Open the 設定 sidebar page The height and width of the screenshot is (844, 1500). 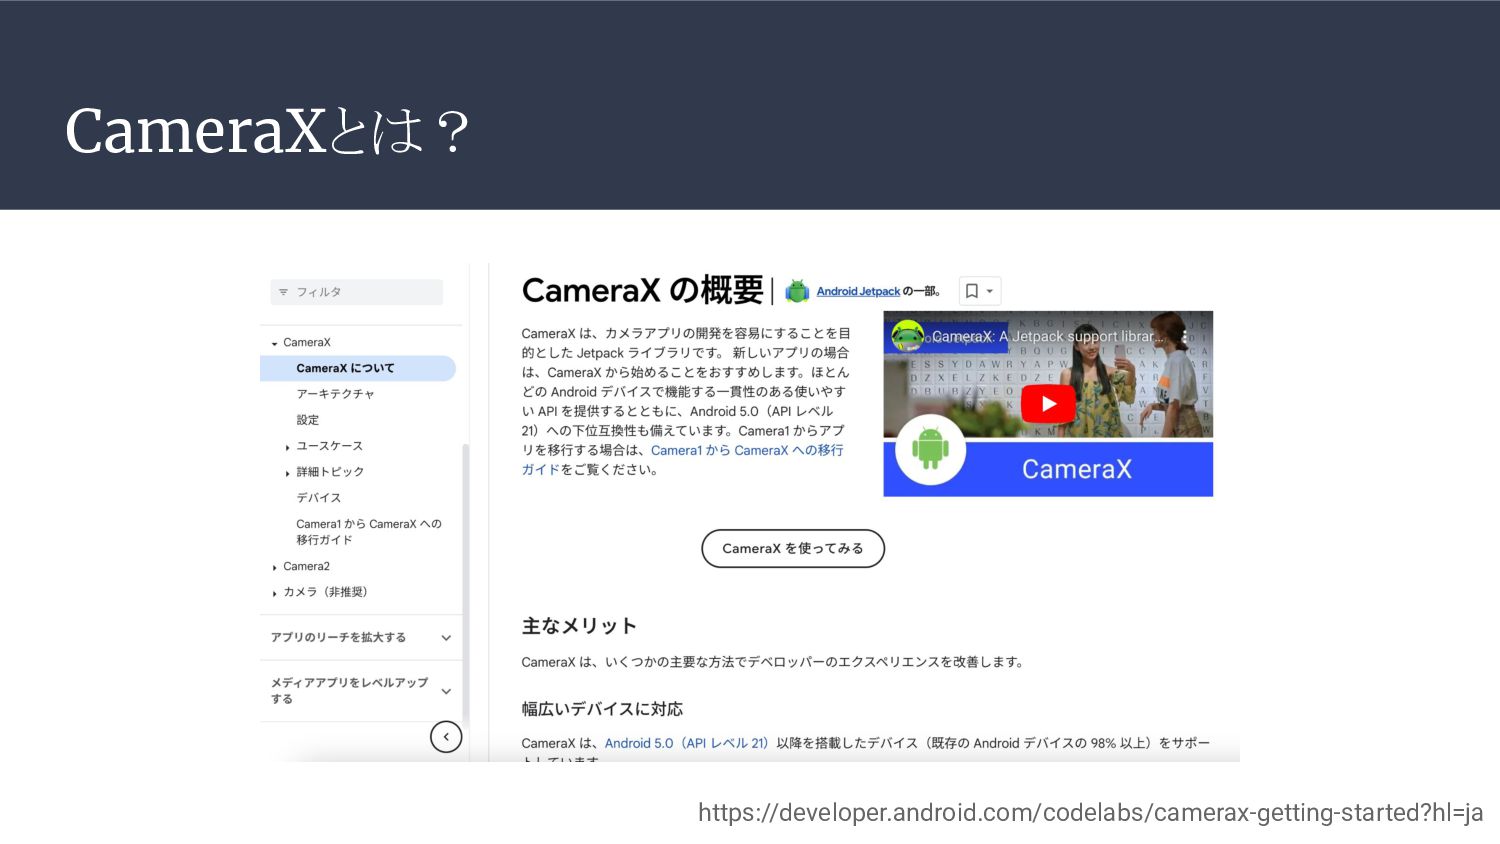pyautogui.click(x=308, y=420)
